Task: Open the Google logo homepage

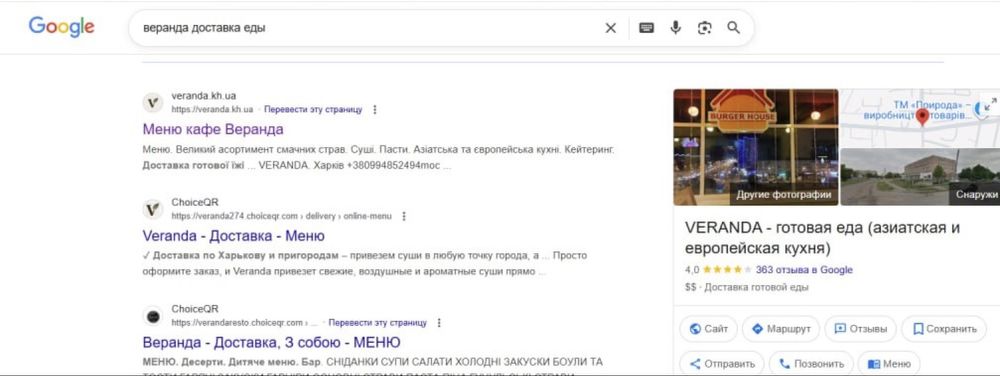Action: click(x=62, y=27)
